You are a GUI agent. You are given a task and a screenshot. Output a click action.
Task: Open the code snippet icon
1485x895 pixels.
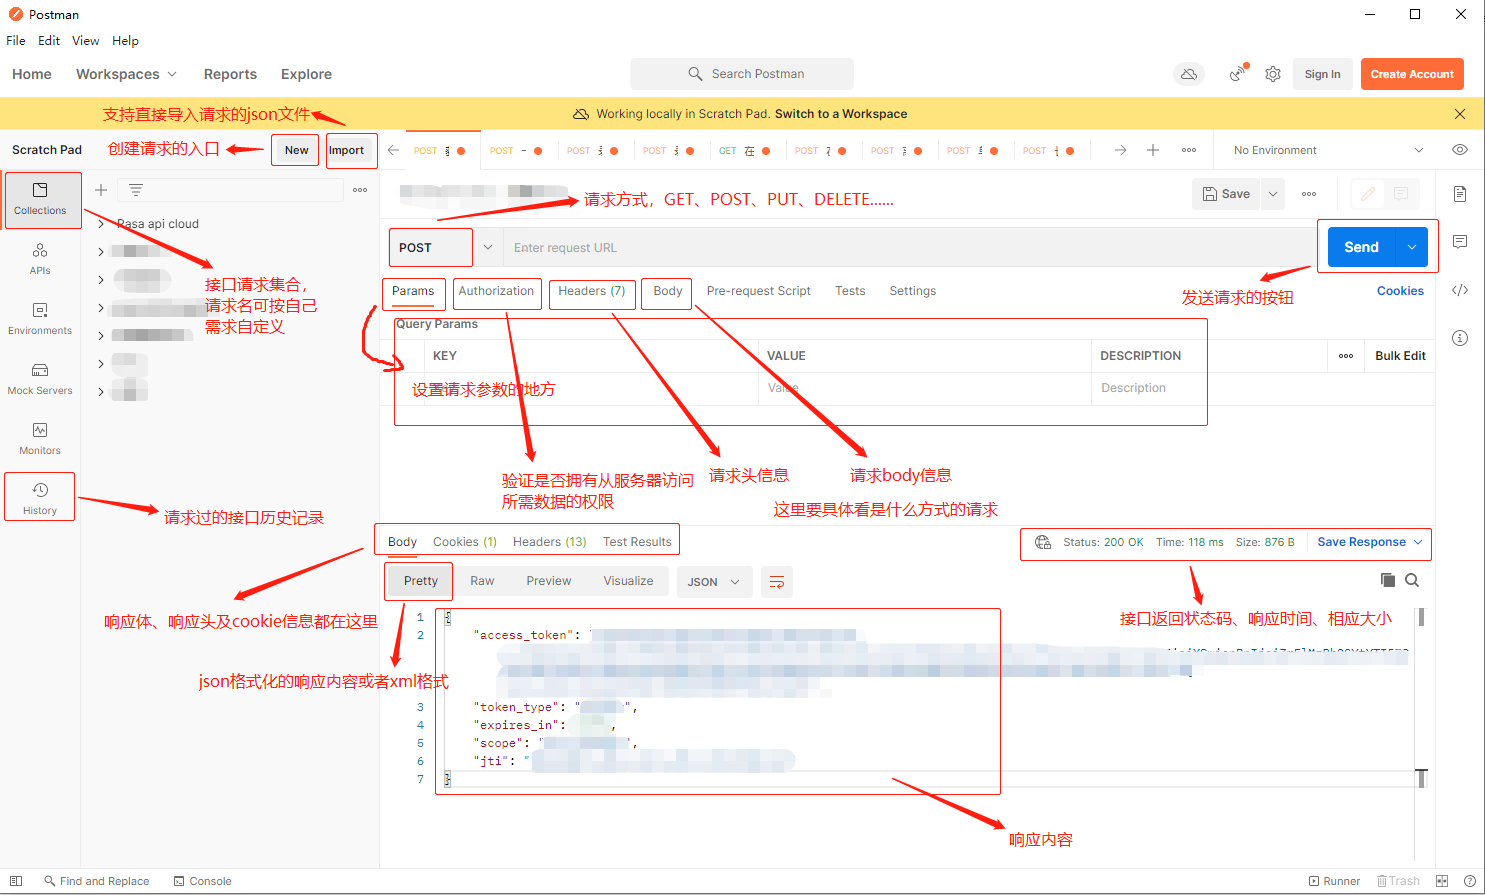pyautogui.click(x=1460, y=290)
